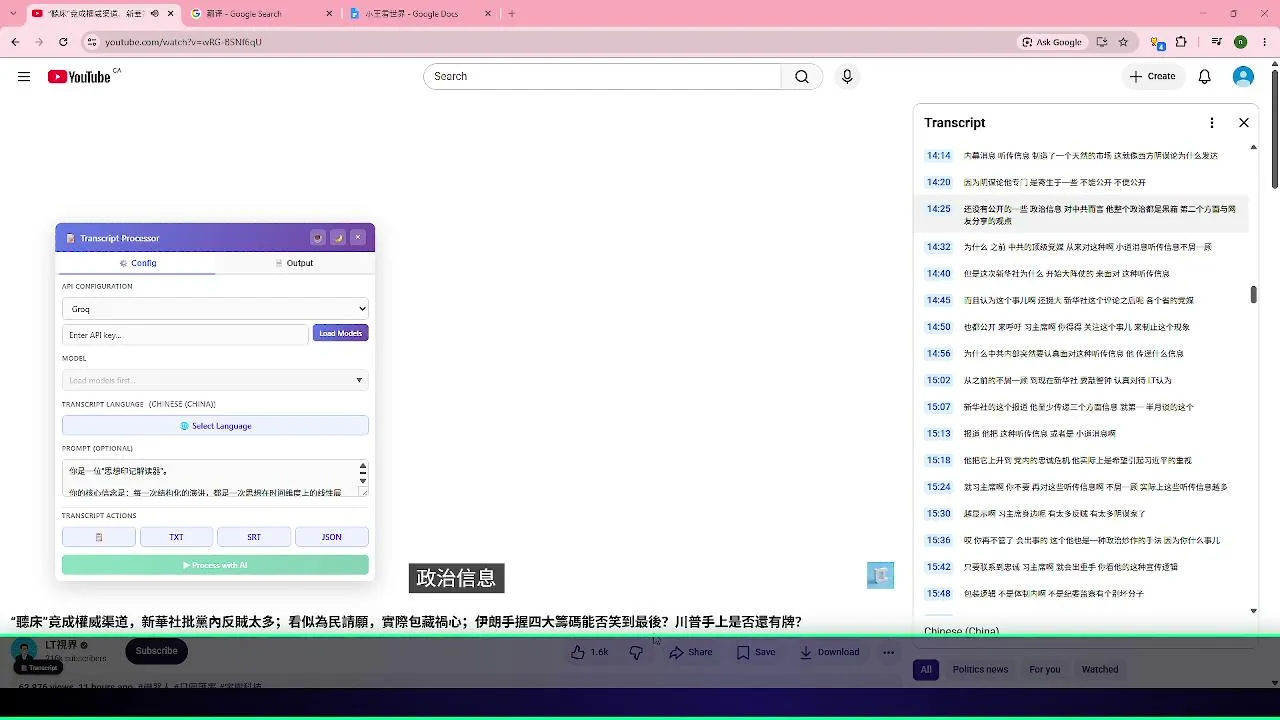Click the YouTube search magnifier button
Screen dimensions: 1280x720
pos(802,77)
